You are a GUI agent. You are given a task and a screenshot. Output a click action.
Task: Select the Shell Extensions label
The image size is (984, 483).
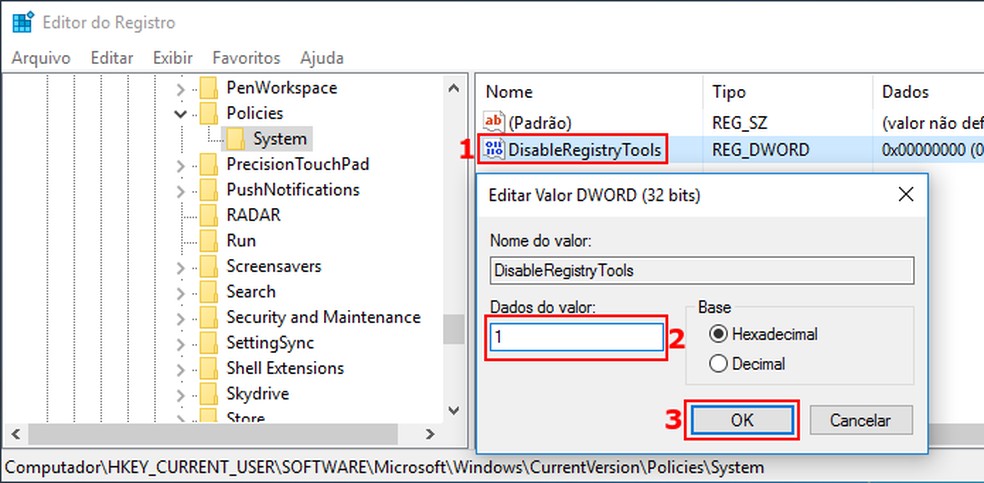click(x=285, y=368)
